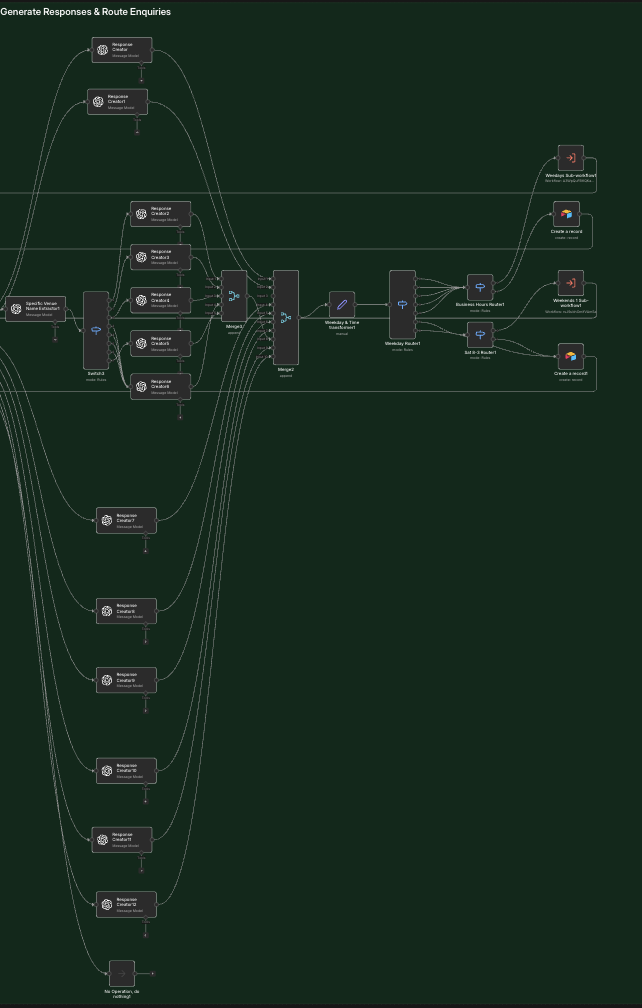Click the Generate Responses & Route Enquiries title
This screenshot has width=642, height=1008.
pyautogui.click(x=86, y=12)
